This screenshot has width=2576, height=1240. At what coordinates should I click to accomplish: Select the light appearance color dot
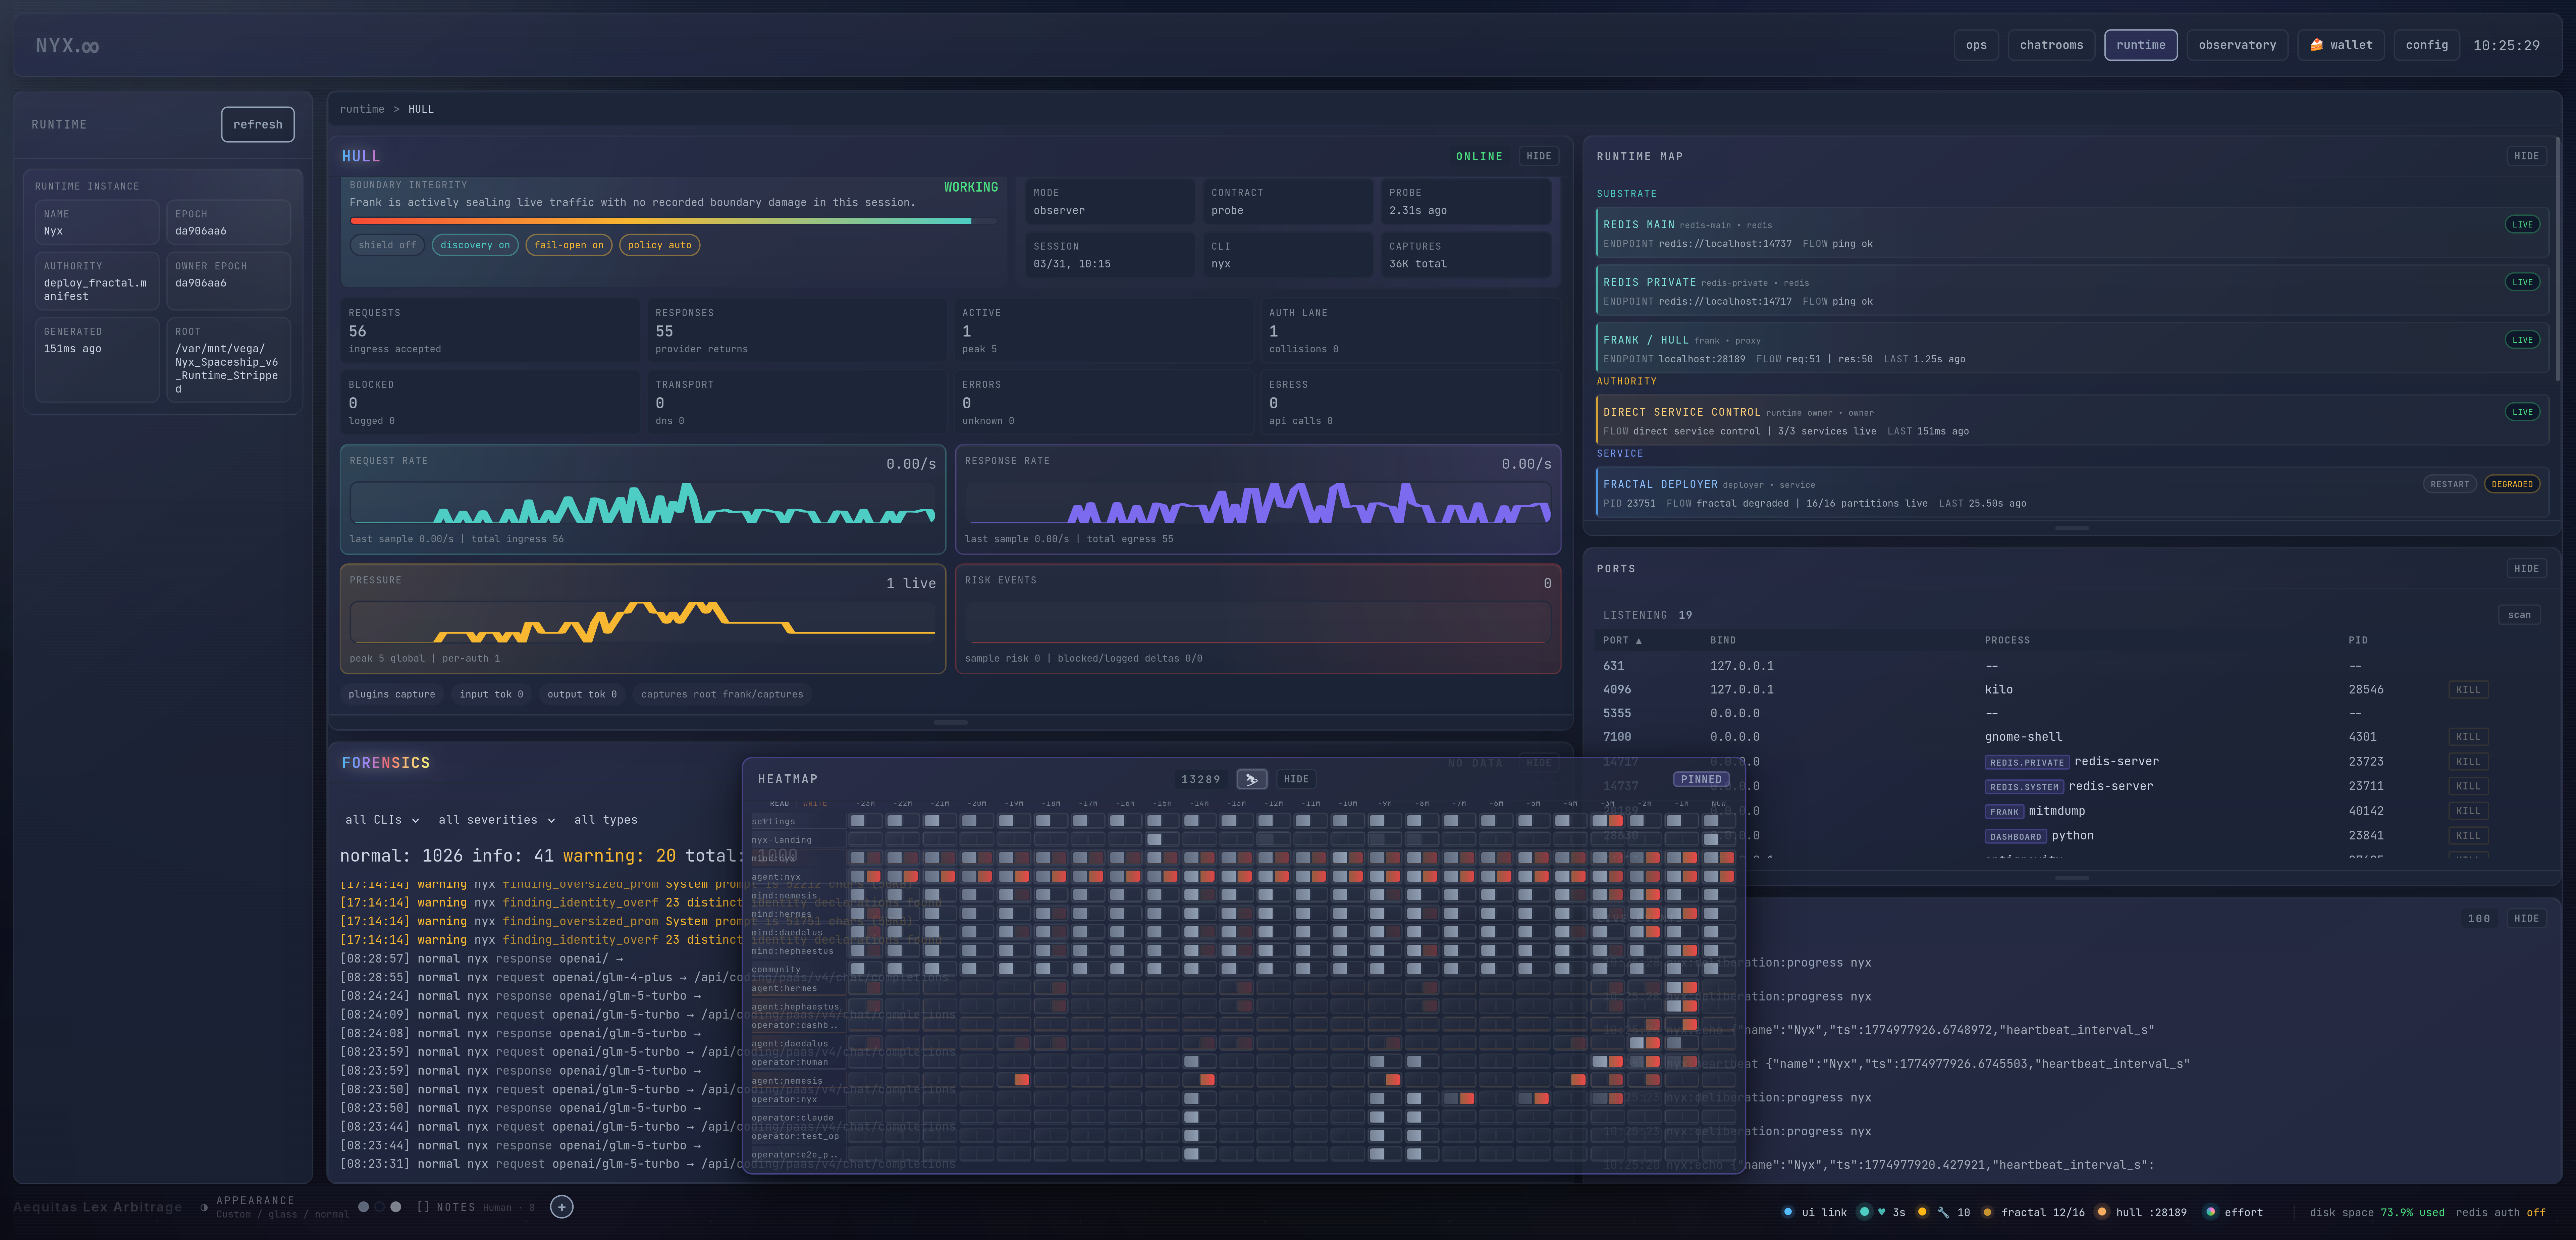pos(396,1207)
